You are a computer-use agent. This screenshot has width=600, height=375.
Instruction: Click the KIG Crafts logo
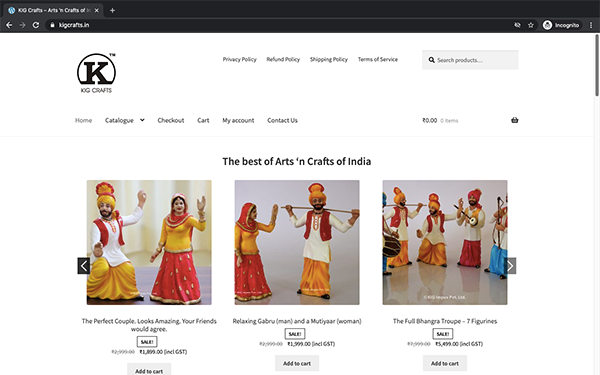pyautogui.click(x=96, y=73)
